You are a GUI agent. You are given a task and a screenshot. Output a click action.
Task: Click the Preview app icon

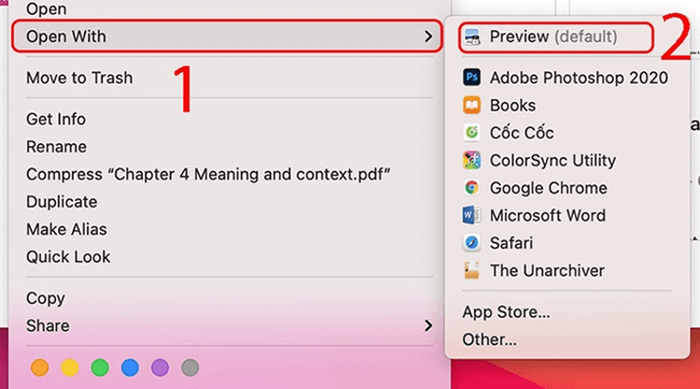point(472,37)
